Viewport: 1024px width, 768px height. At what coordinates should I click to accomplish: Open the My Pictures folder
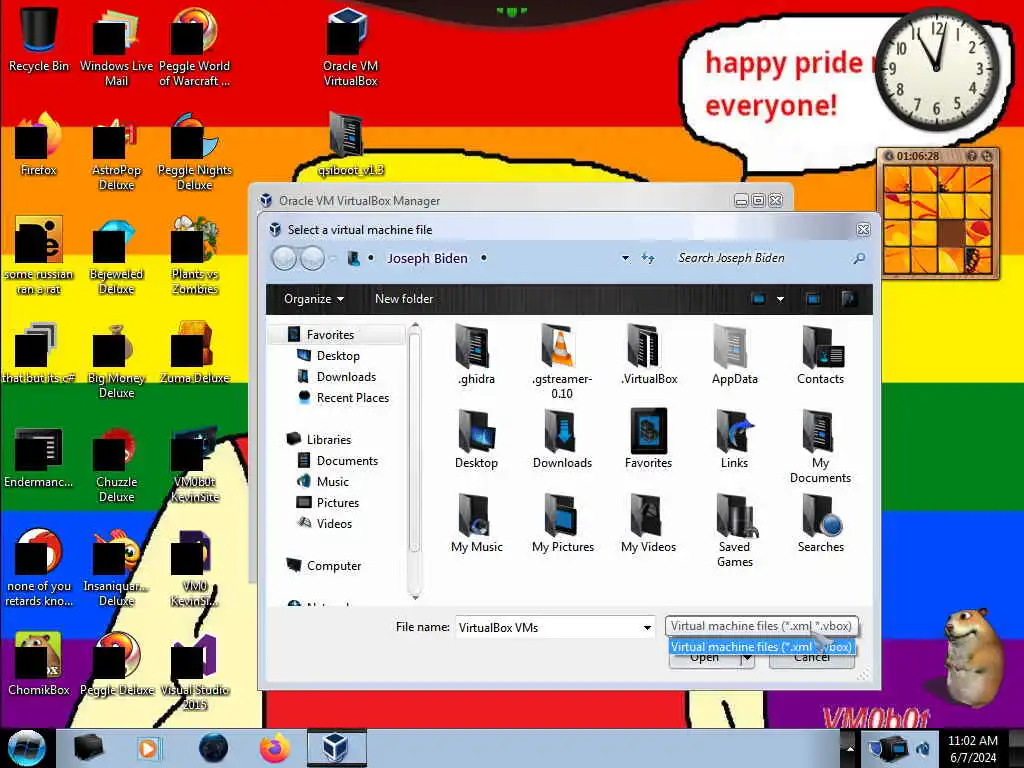[562, 523]
